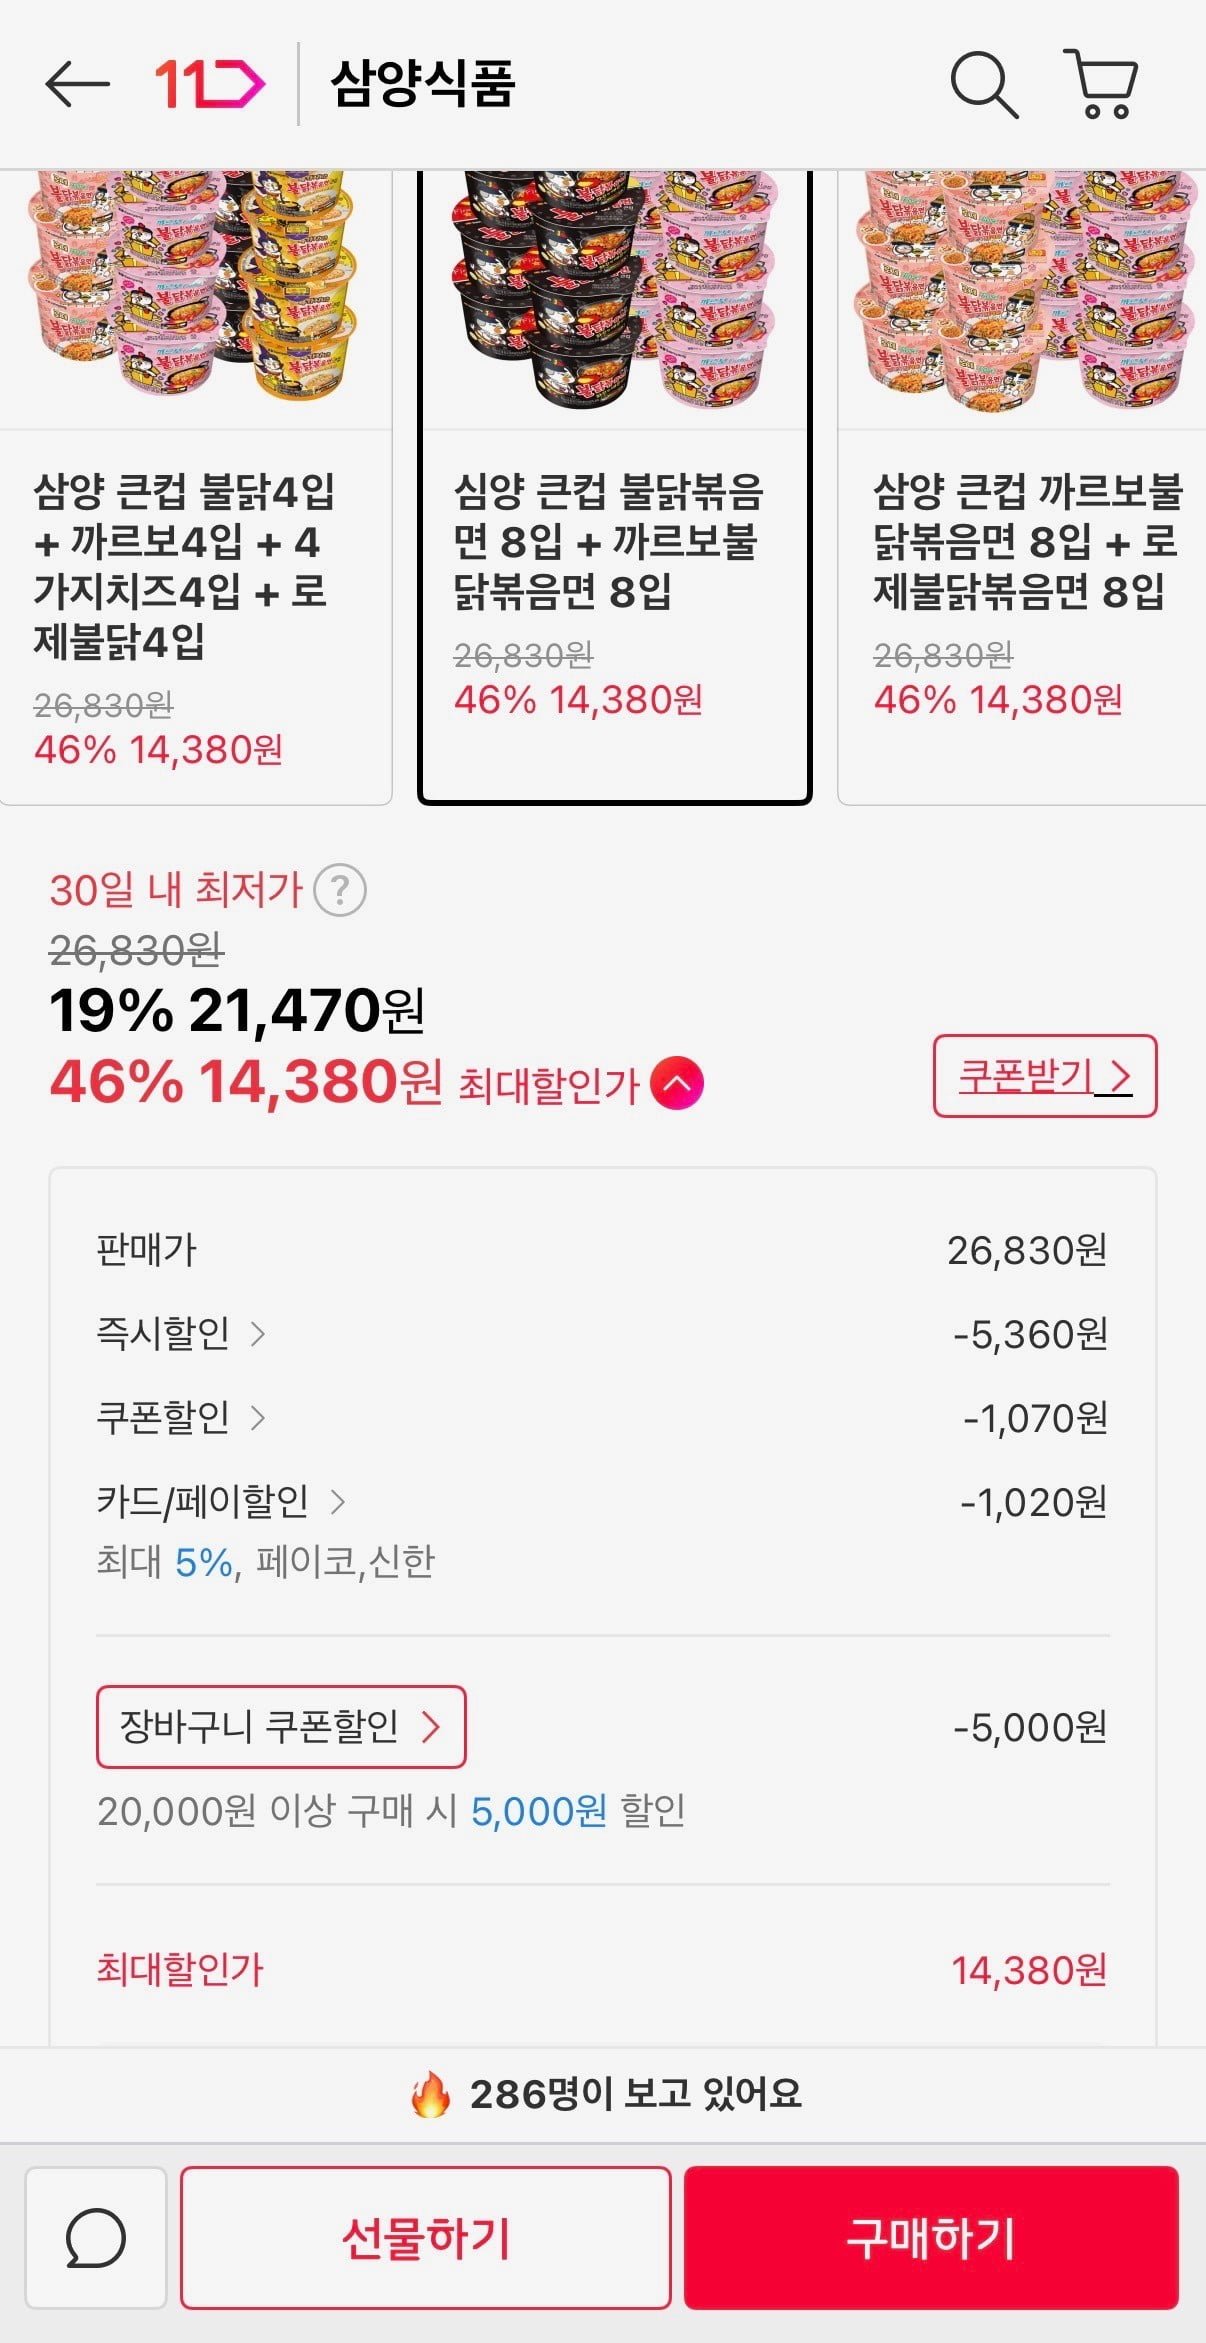Viewport: 1206px width, 2343px height.
Task: Open the chat inquiry speech bubble
Action: click(96, 2238)
